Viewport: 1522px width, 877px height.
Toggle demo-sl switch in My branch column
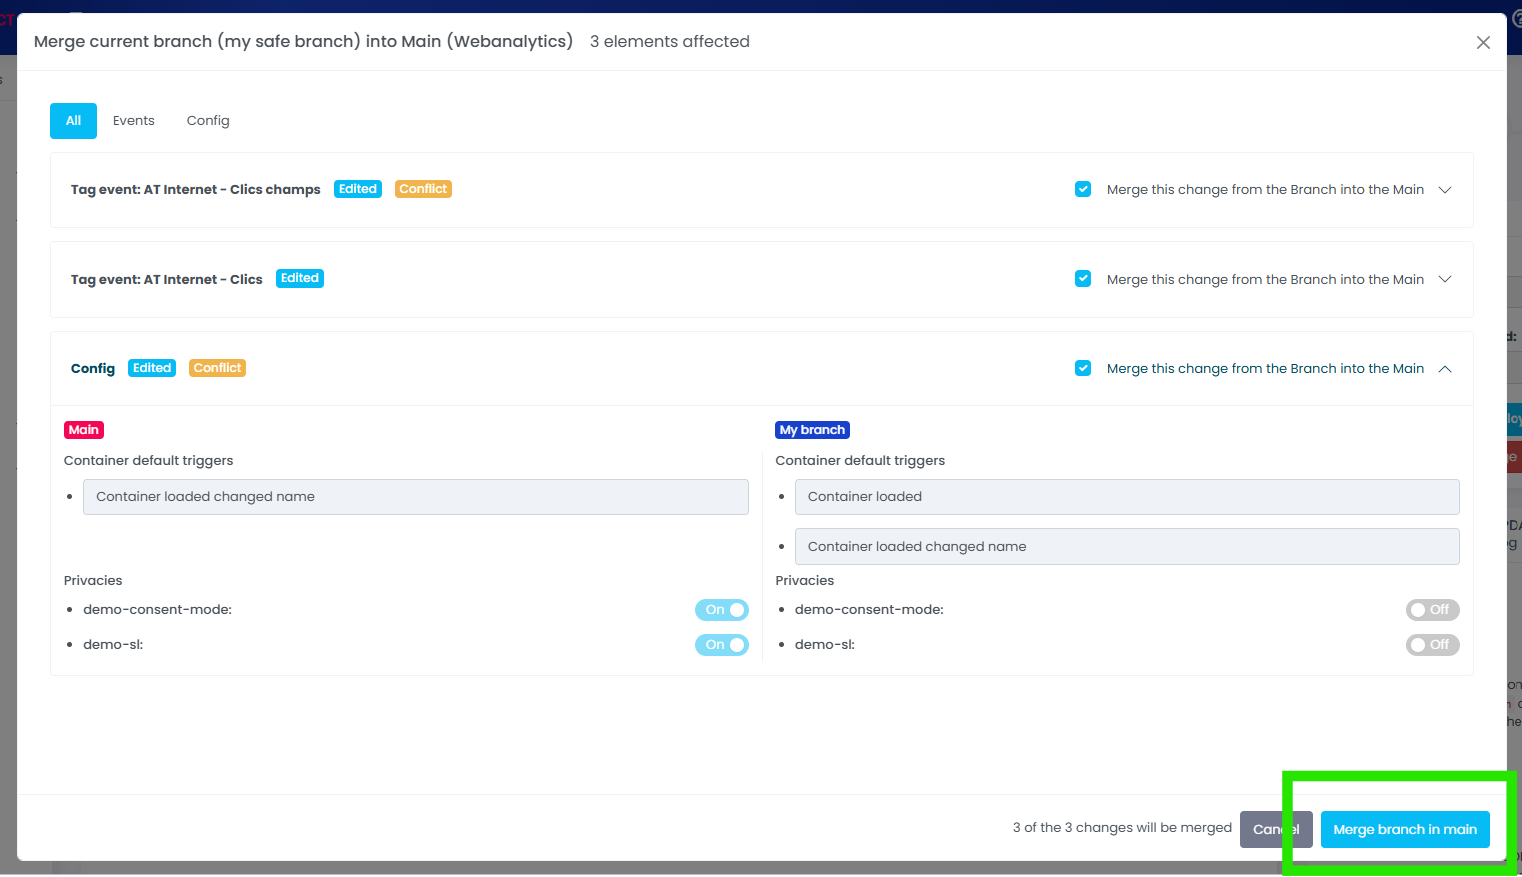(x=1432, y=645)
